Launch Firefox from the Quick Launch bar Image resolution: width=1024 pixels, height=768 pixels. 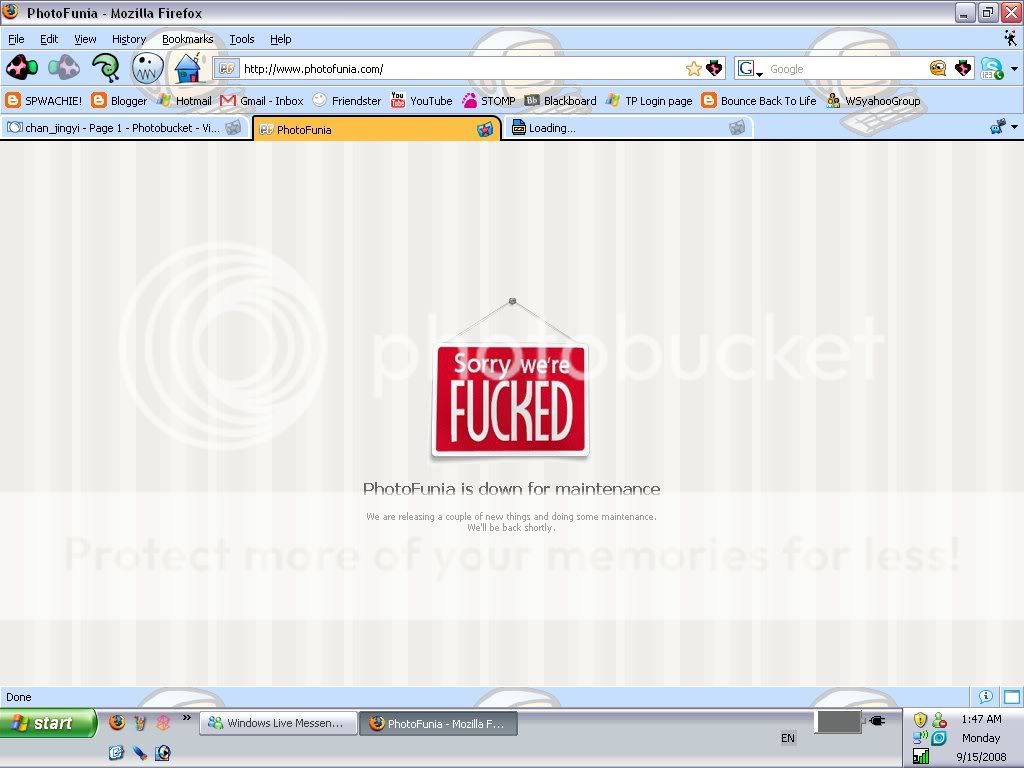pos(117,722)
